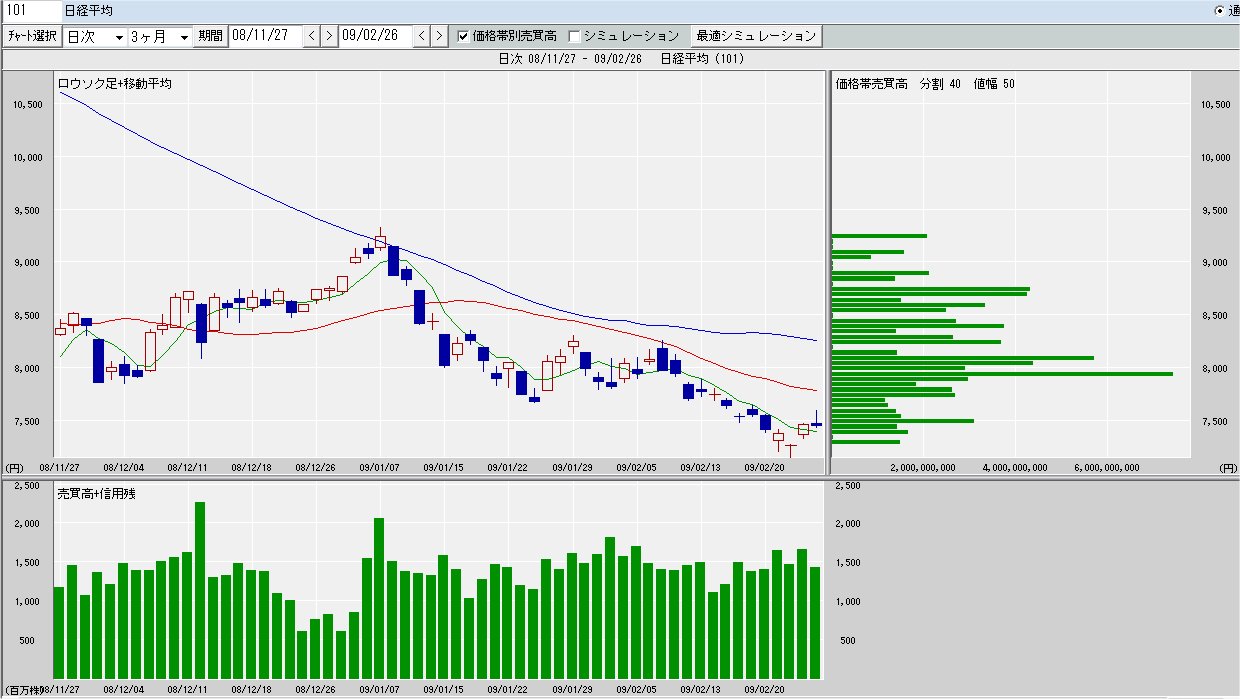Screen dimensions: 1240x699
Task: Click the candlestick at the early January peak
Action: pos(380,241)
